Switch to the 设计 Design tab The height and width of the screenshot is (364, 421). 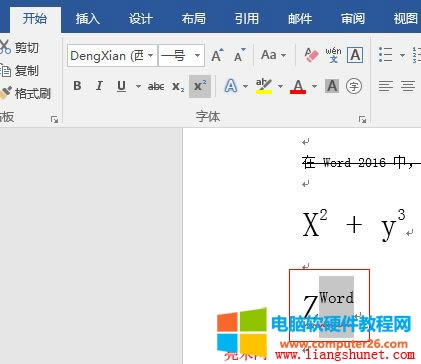[x=141, y=19]
